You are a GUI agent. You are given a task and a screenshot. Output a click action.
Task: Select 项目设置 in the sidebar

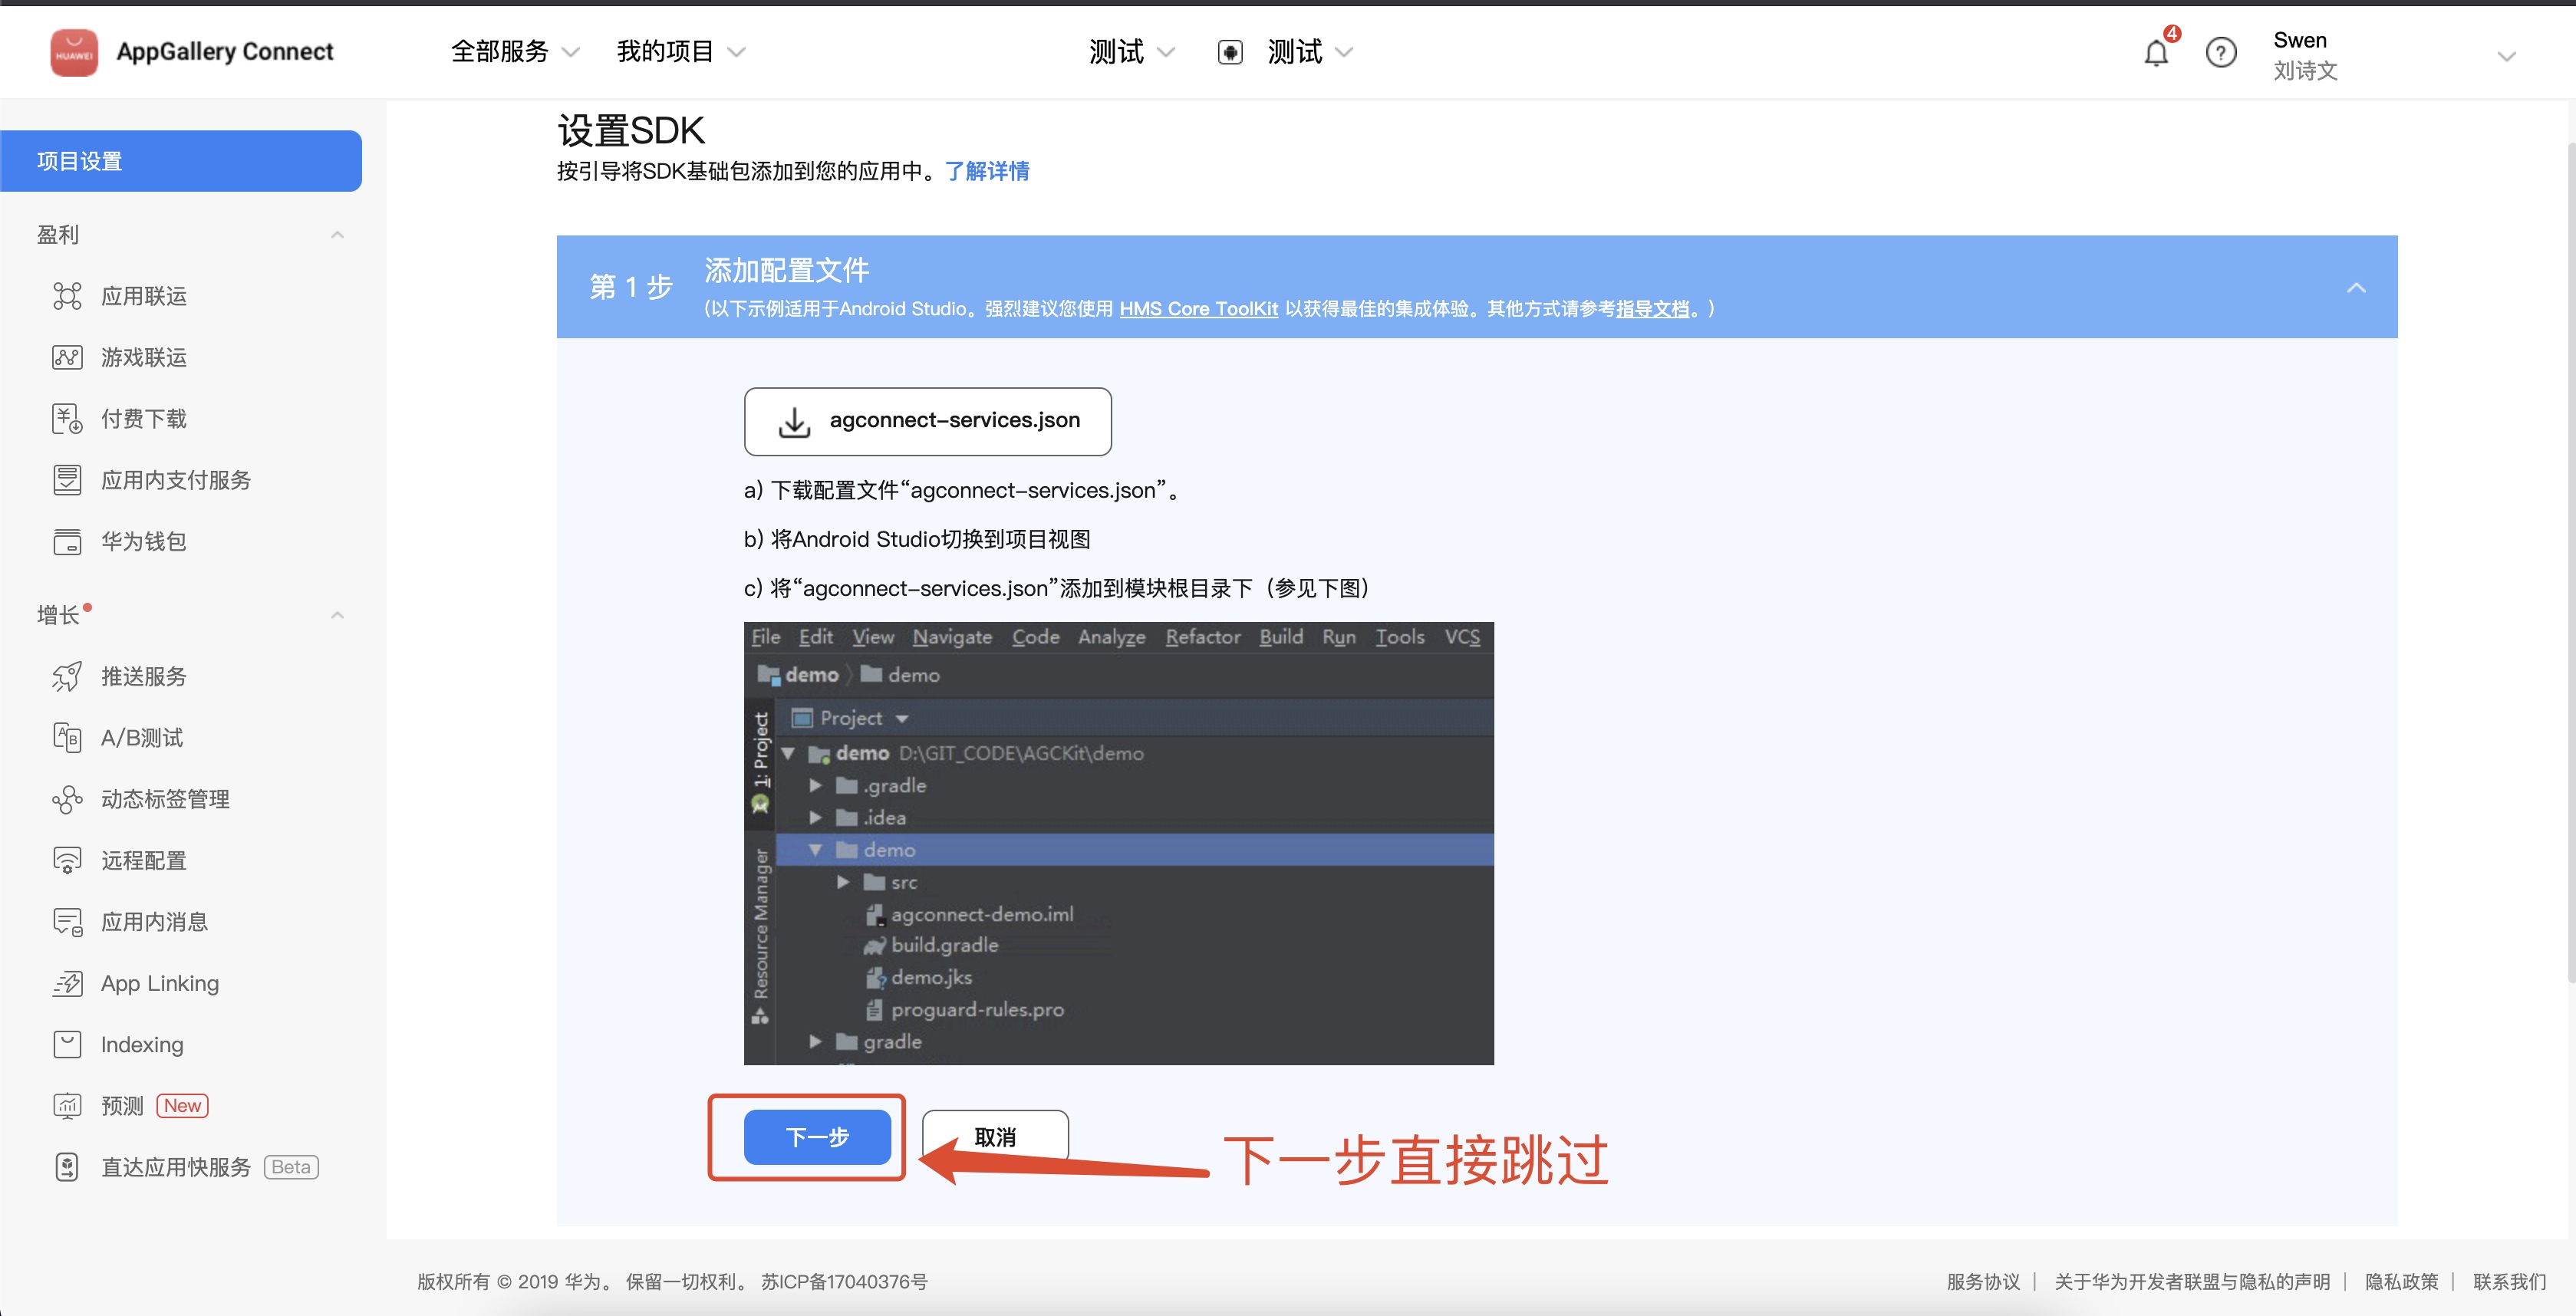181,161
